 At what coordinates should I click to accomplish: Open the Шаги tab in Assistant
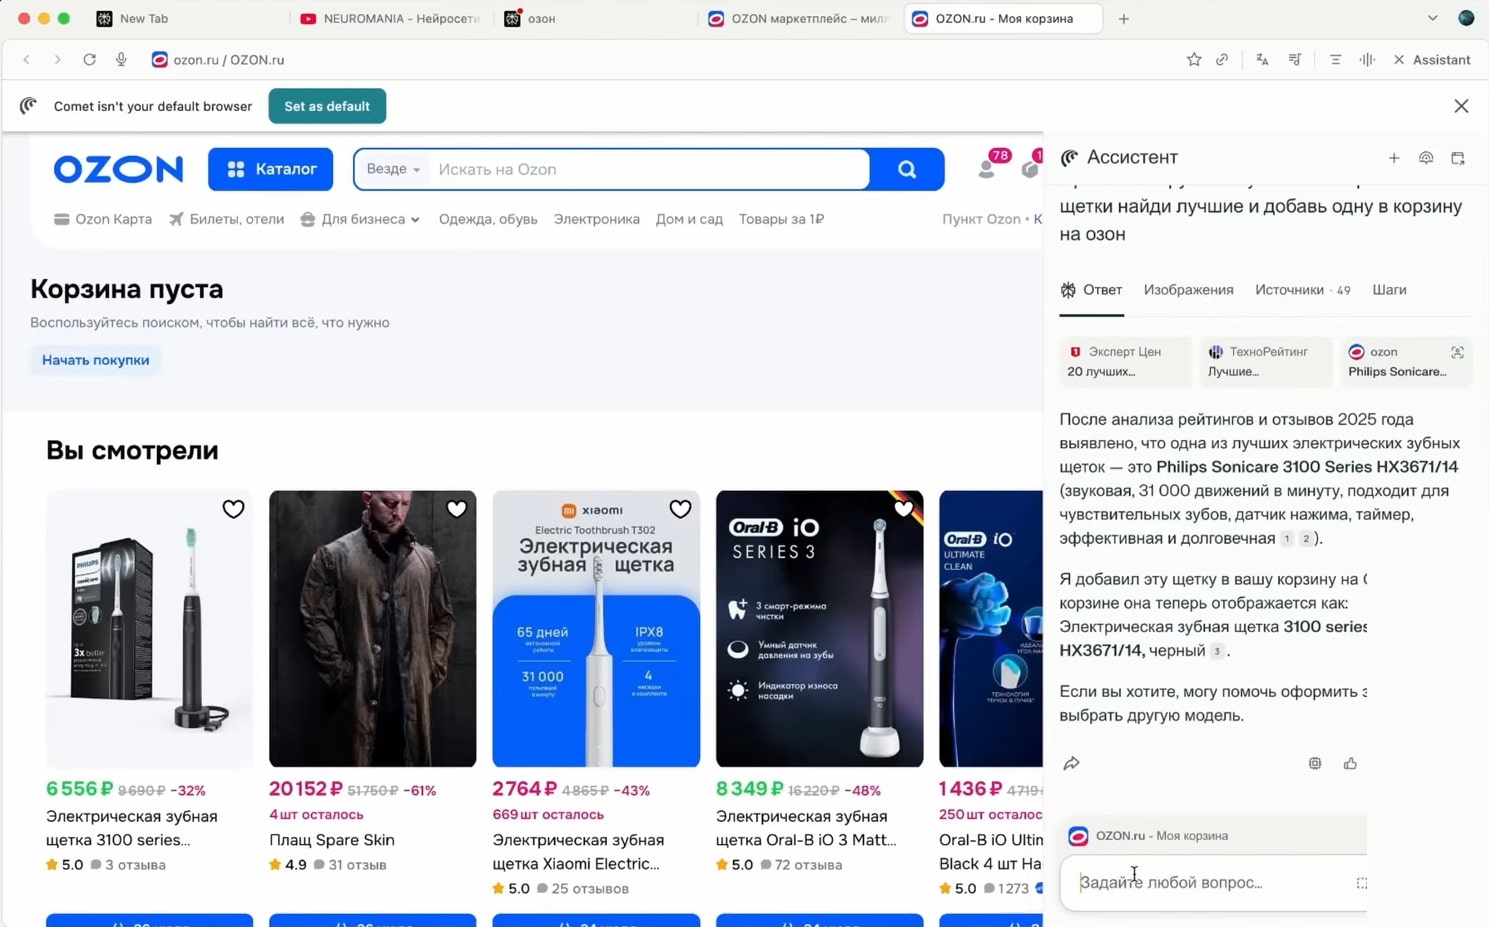point(1389,290)
